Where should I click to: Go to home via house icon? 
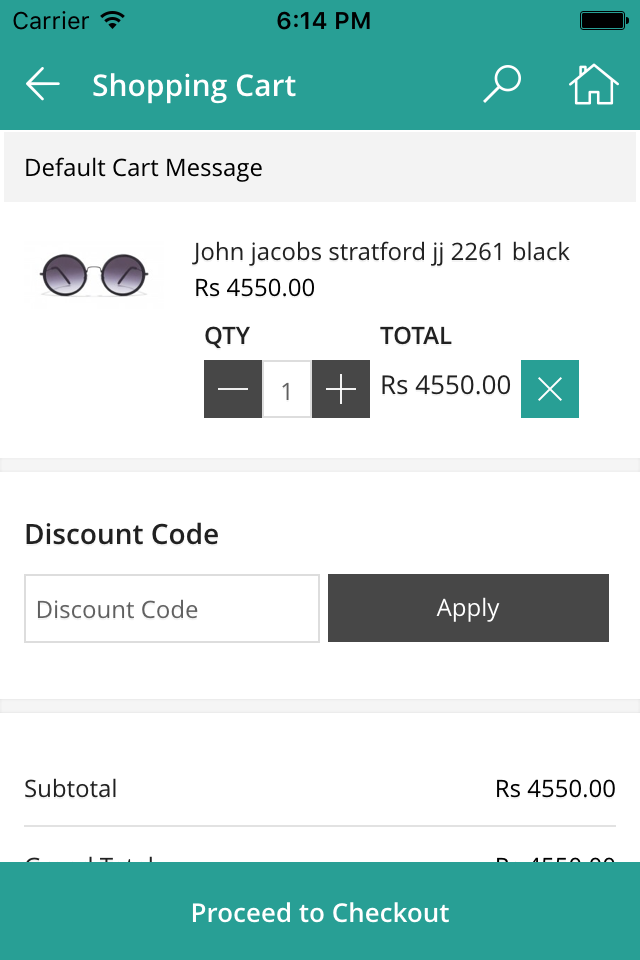[593, 85]
